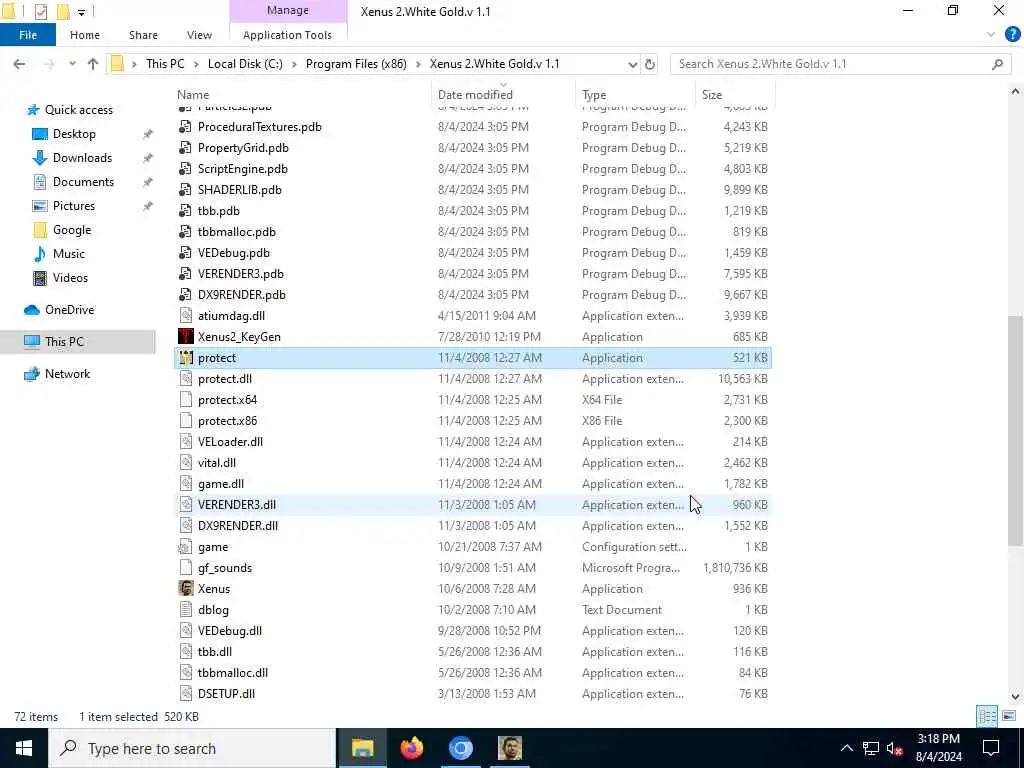The width and height of the screenshot is (1024, 768).
Task: Open the address bar history dropdown
Action: point(632,64)
